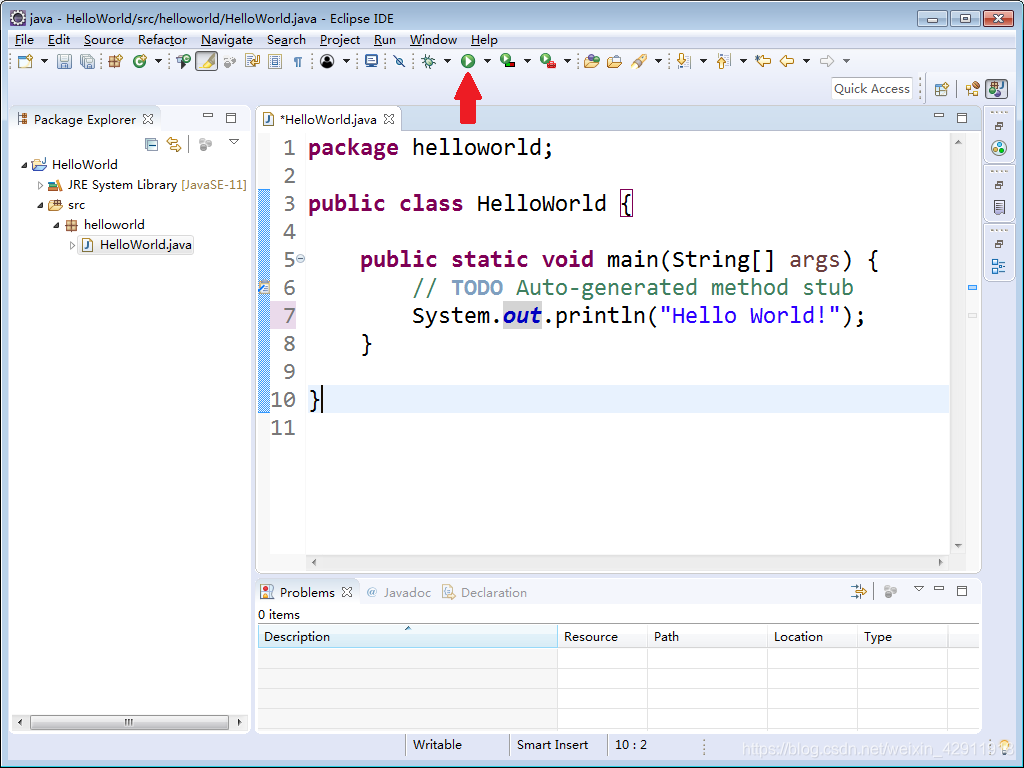Open the File menu
The width and height of the screenshot is (1024, 768).
[x=24, y=40]
